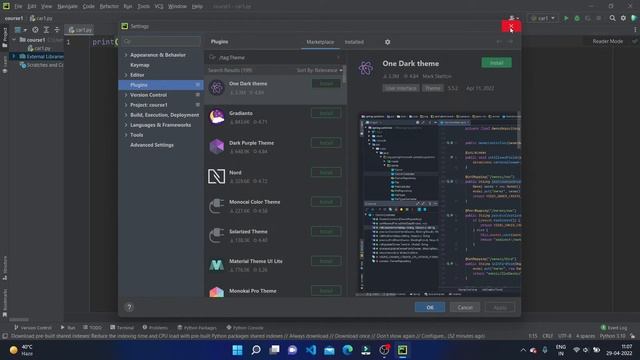Click Cancel in Settings dialog

[x=465, y=307]
